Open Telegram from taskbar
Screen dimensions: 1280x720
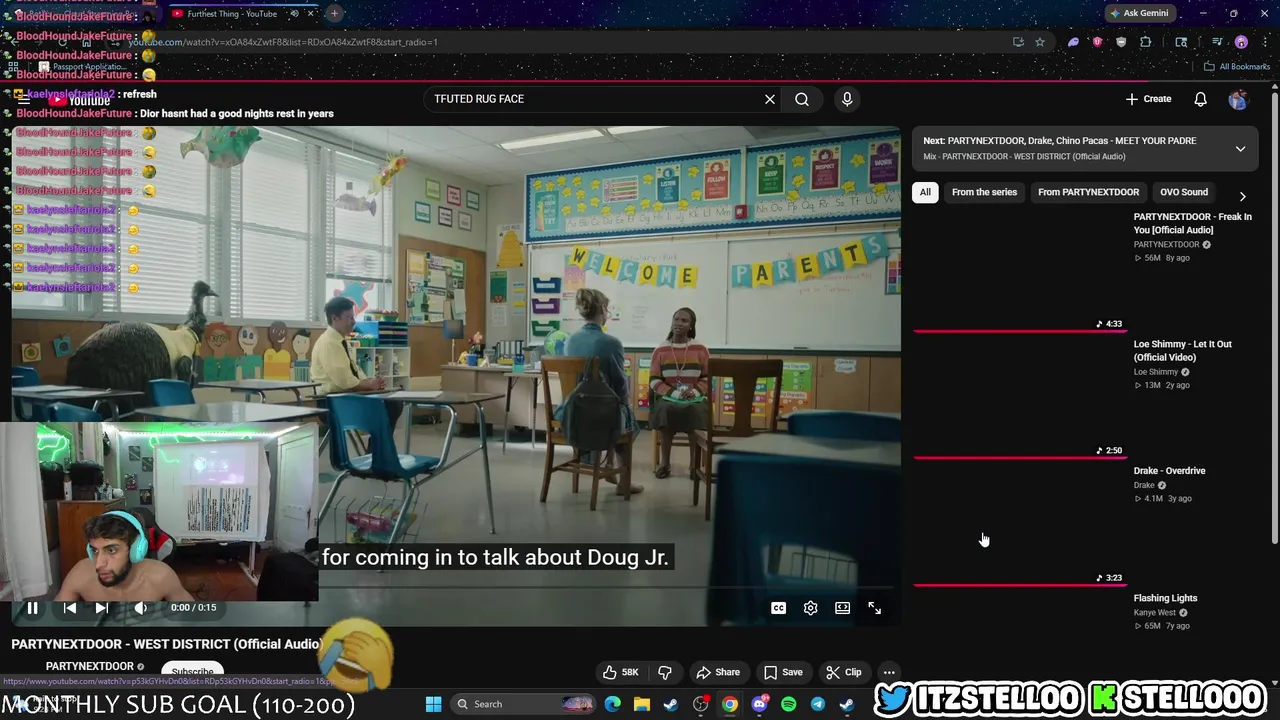click(817, 704)
